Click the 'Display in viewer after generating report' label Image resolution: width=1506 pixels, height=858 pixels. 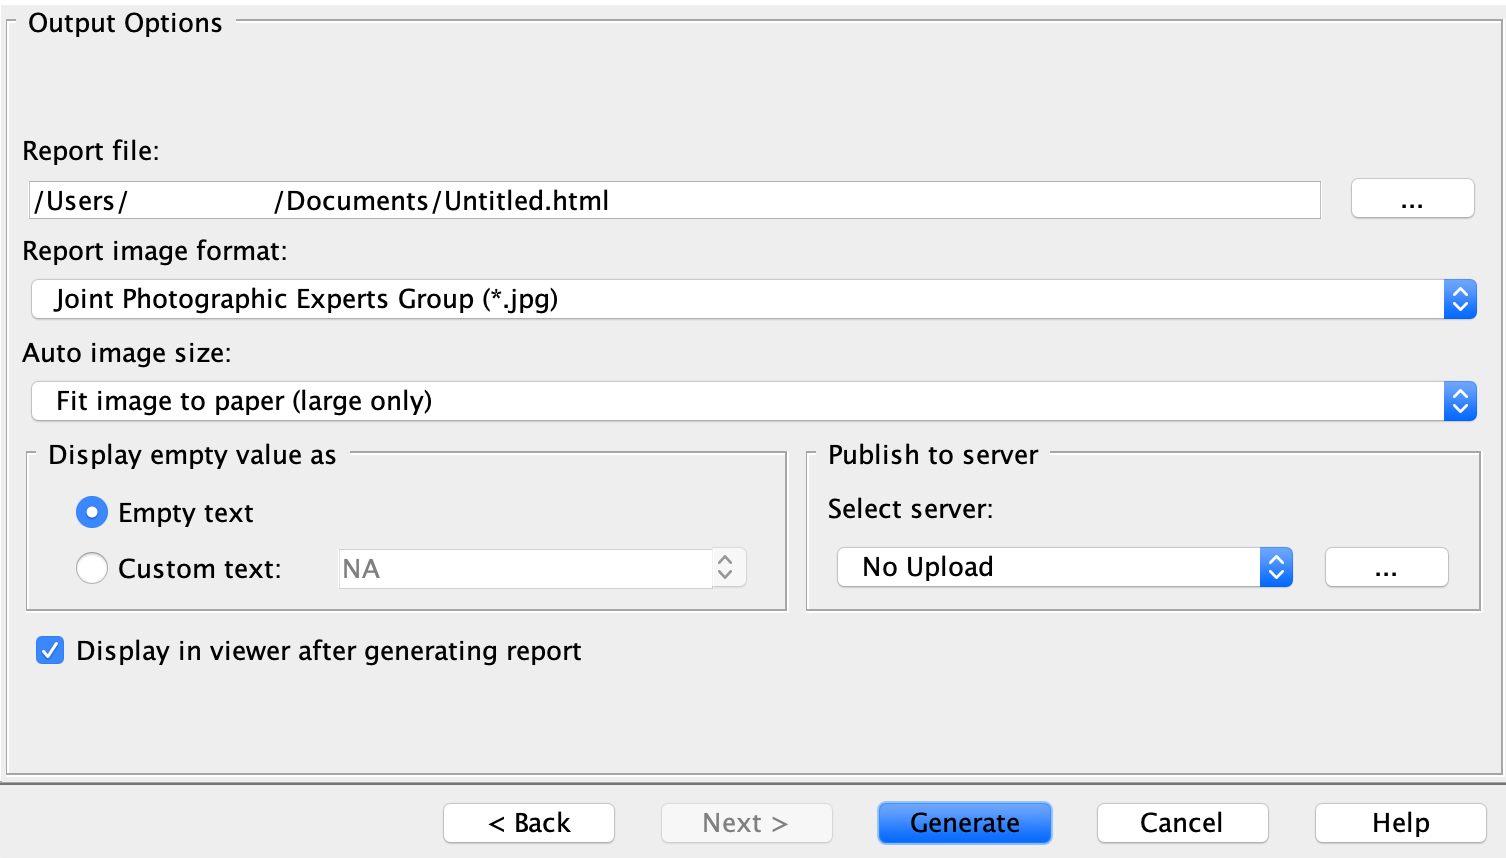click(x=328, y=651)
